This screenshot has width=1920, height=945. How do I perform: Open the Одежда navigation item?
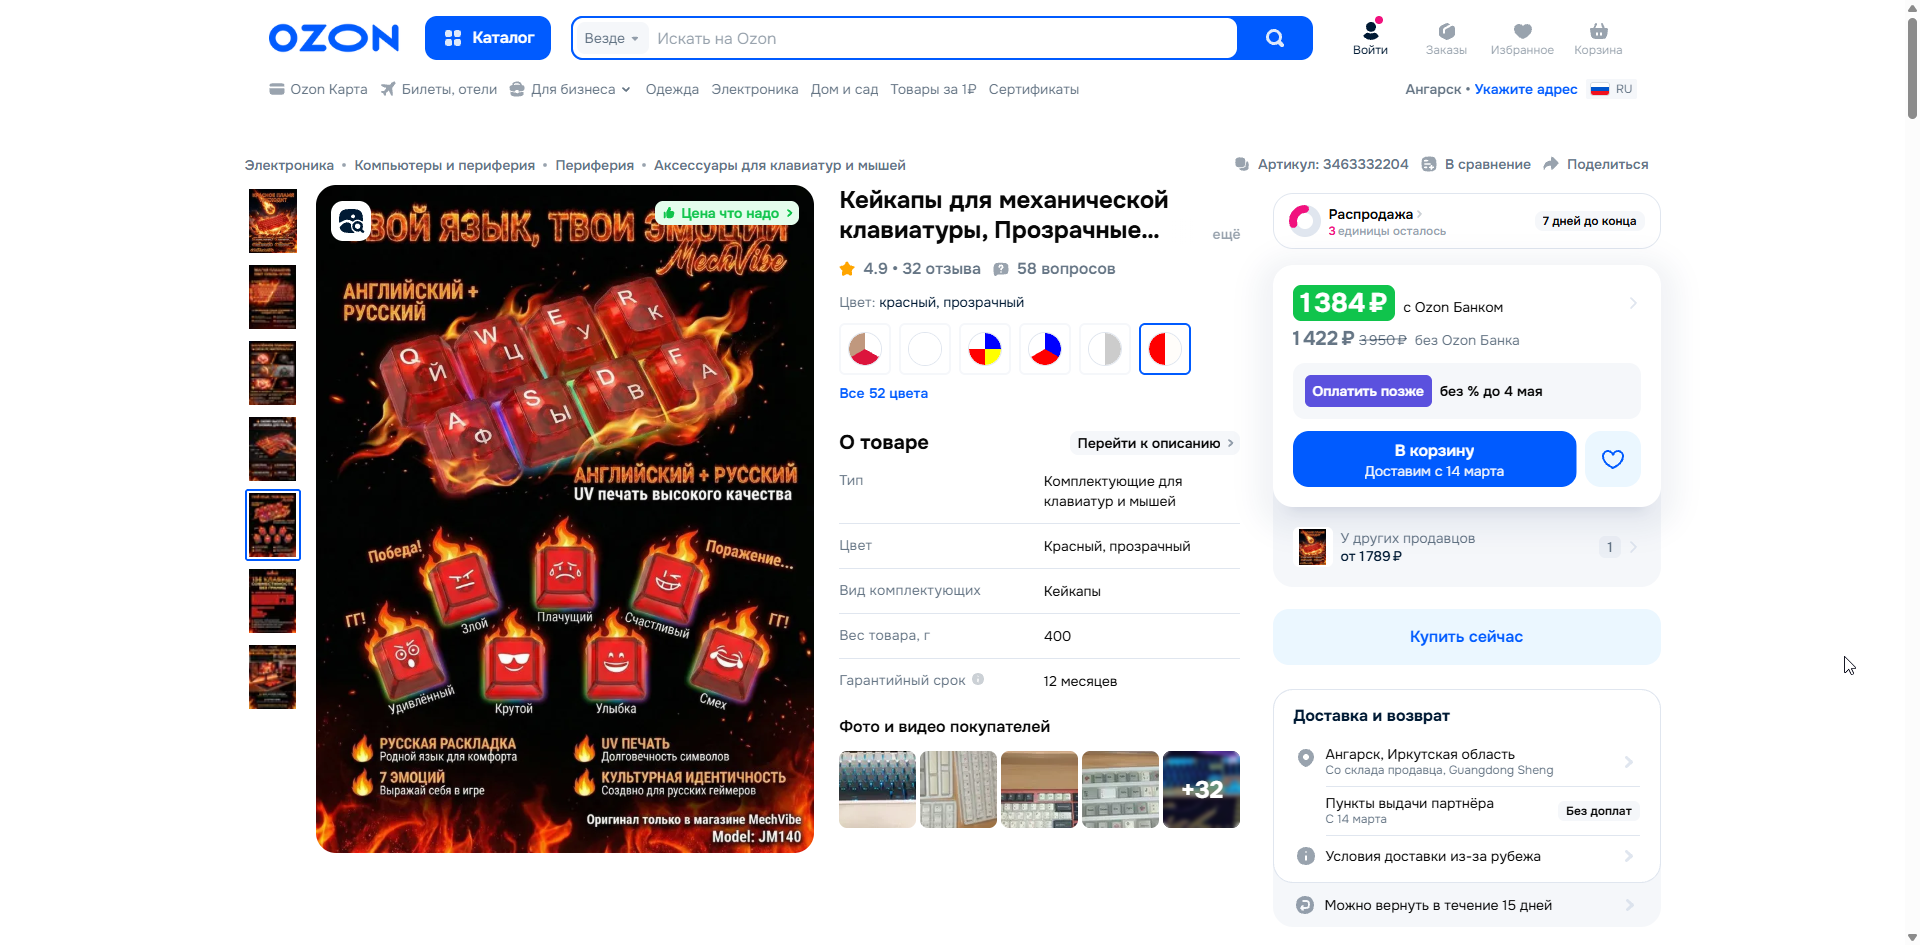pyautogui.click(x=672, y=89)
